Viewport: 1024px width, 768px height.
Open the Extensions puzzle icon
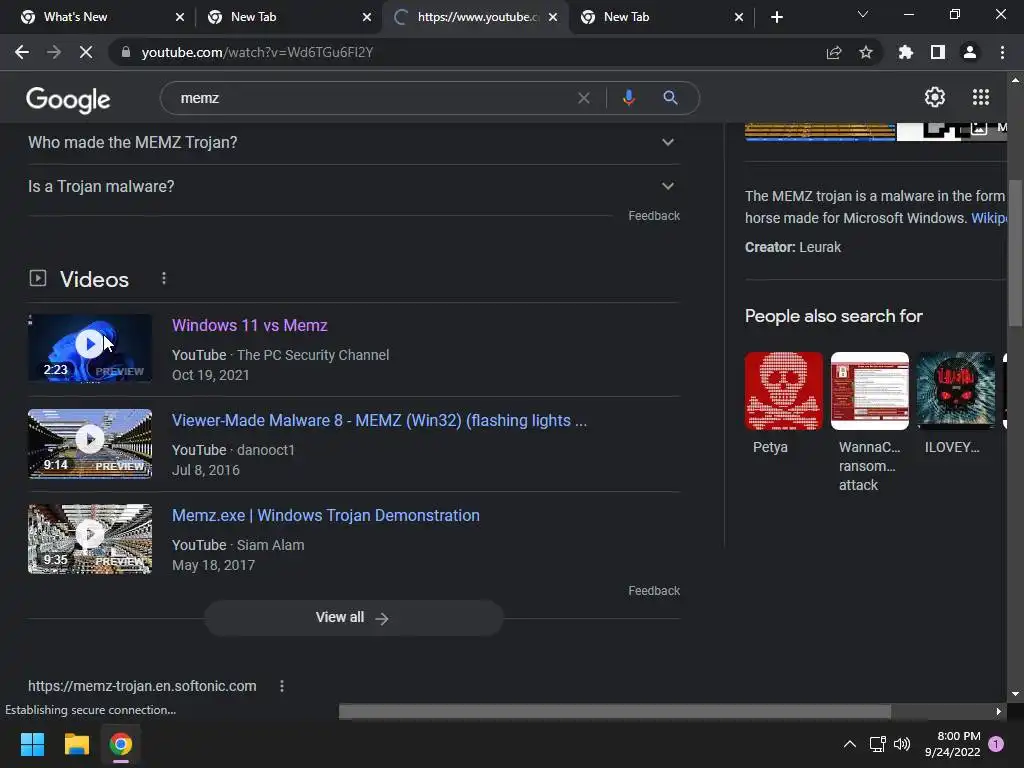tap(906, 52)
